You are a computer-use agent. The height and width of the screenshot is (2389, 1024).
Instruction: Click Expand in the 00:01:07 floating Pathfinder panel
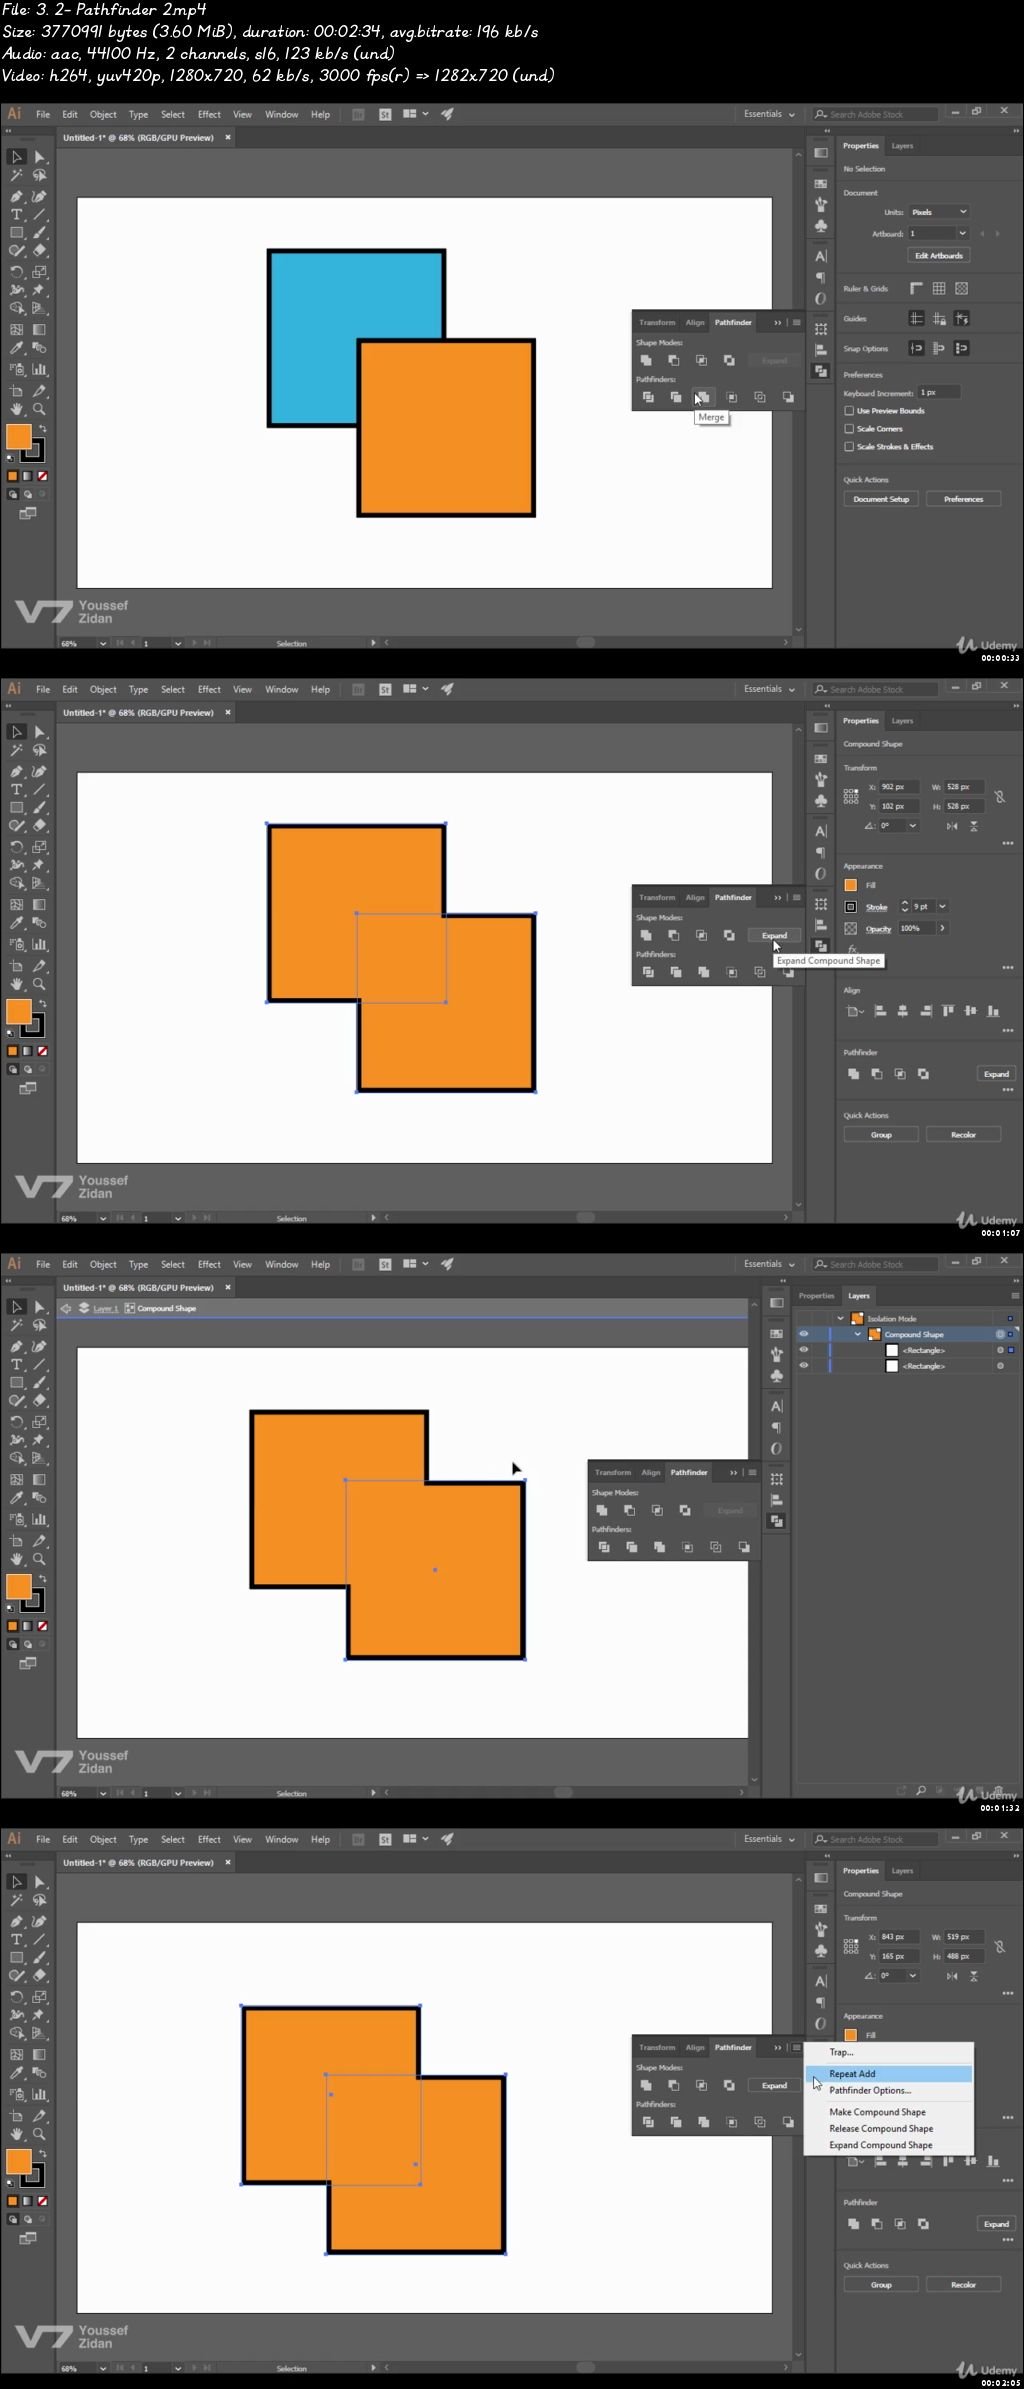[x=774, y=936]
